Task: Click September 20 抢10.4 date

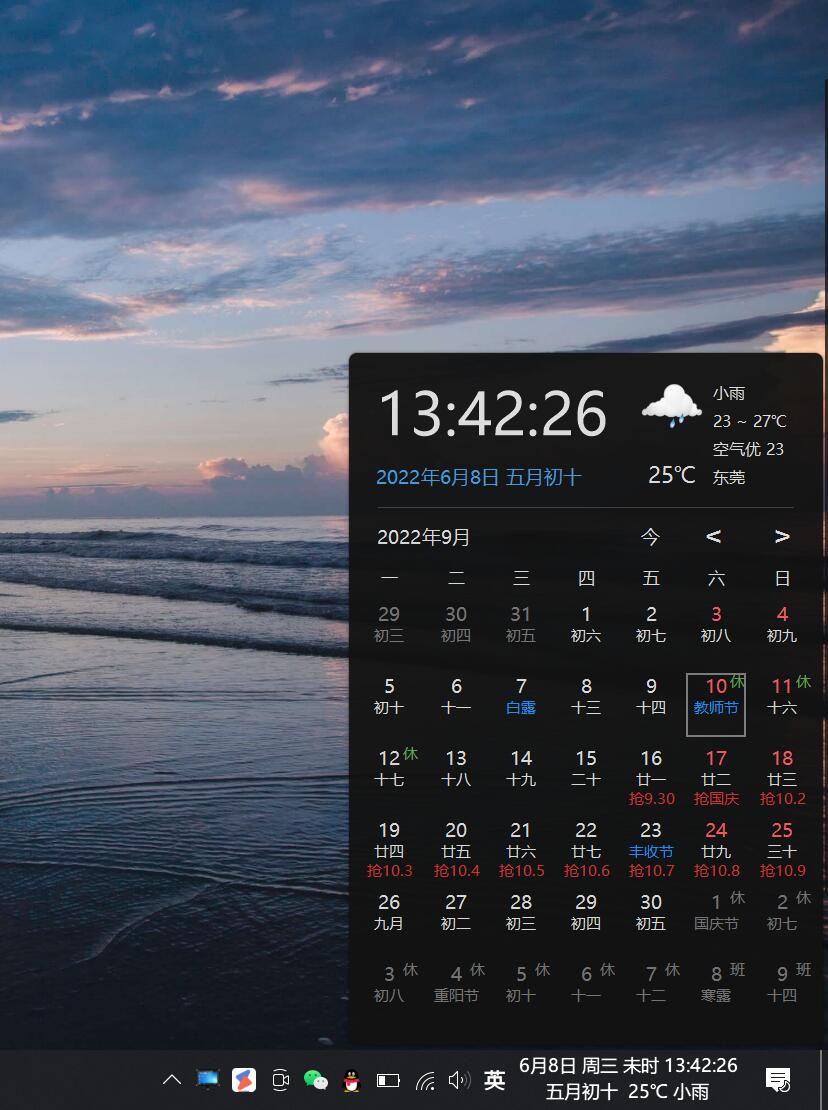Action: (x=456, y=849)
